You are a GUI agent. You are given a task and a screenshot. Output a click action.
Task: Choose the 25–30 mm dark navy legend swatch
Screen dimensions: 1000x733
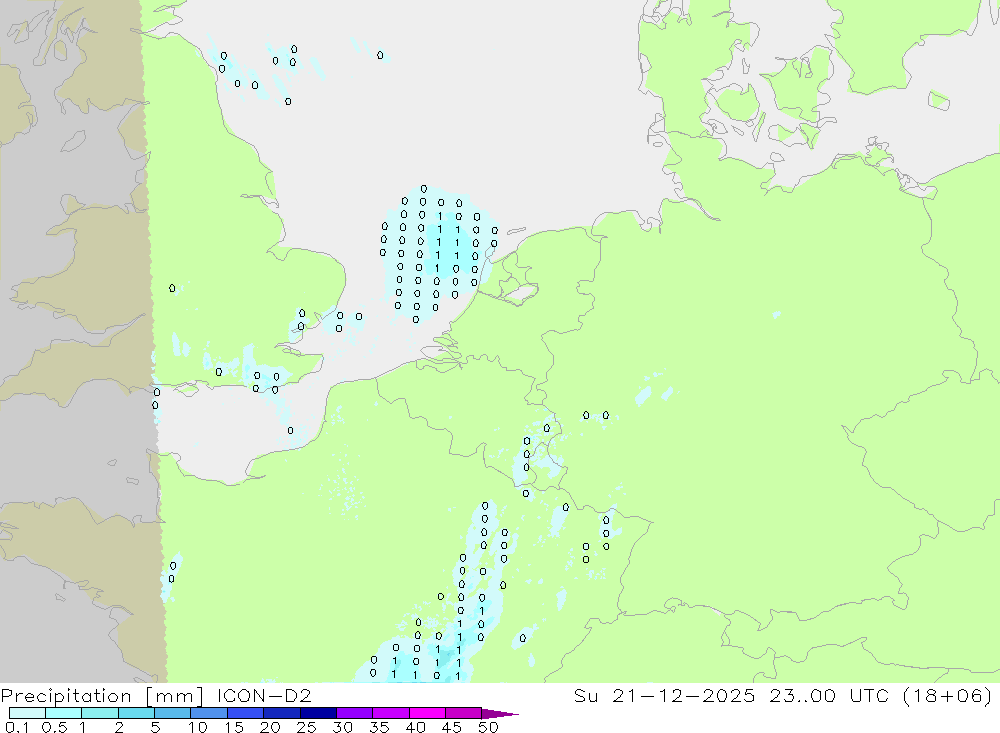(318, 713)
